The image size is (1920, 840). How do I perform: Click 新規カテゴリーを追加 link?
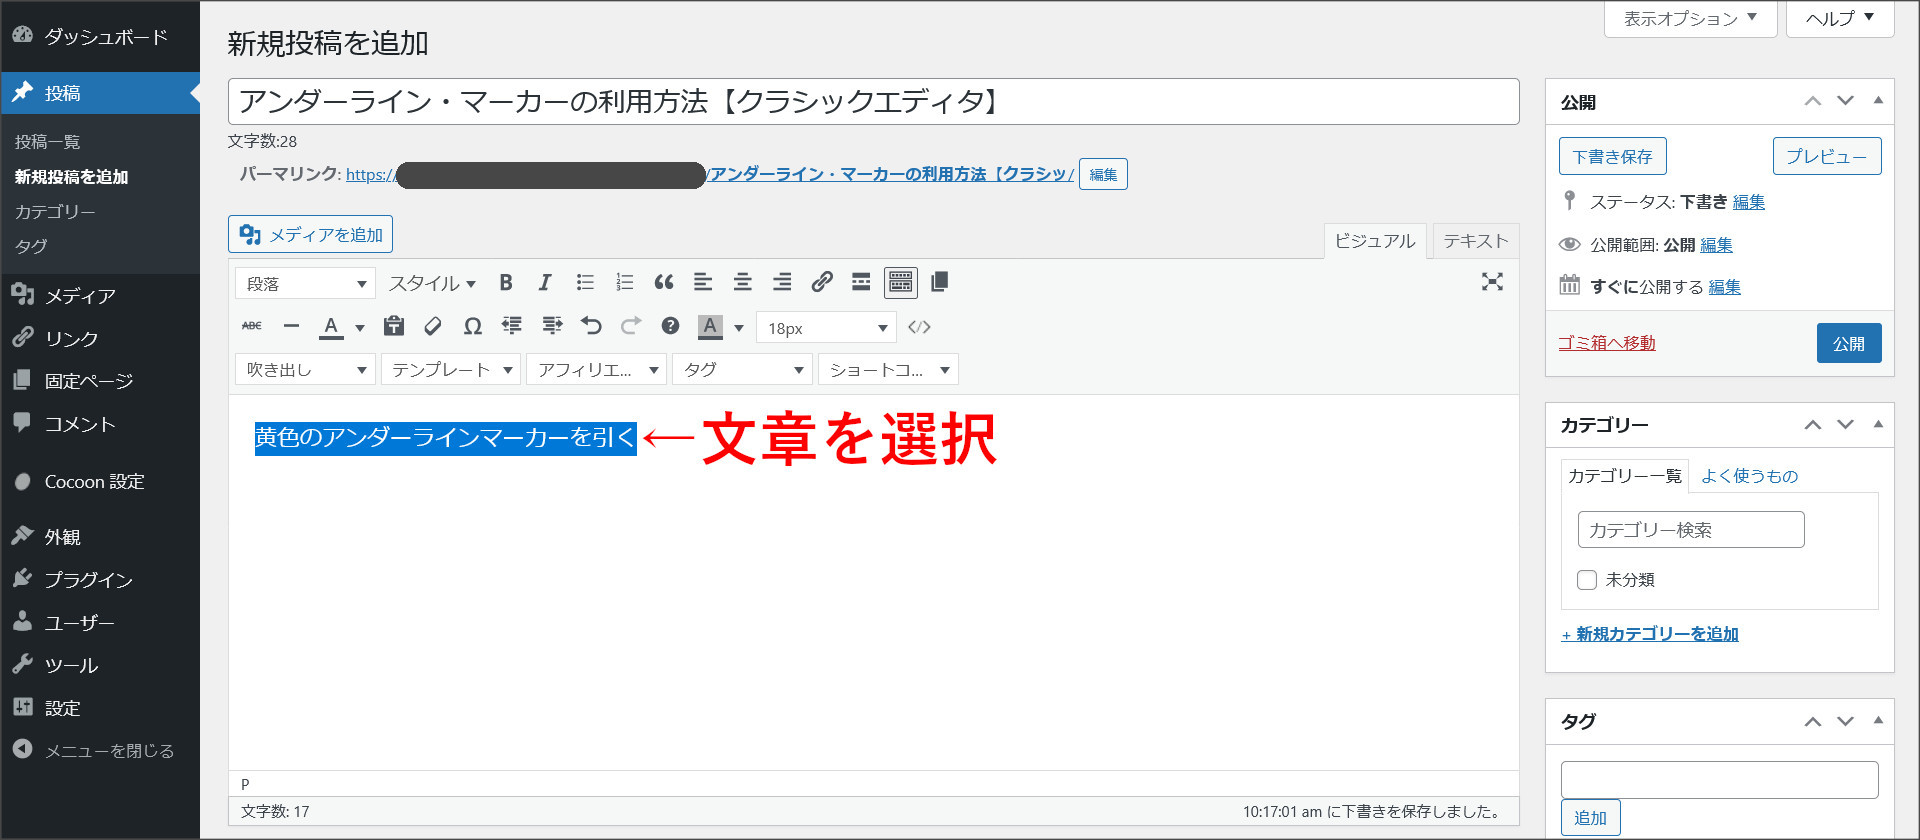[x=1650, y=634]
